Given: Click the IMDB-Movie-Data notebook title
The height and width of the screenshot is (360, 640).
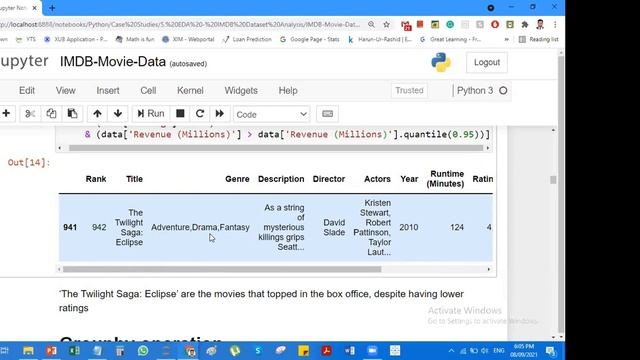Looking at the screenshot, I should click(x=113, y=62).
